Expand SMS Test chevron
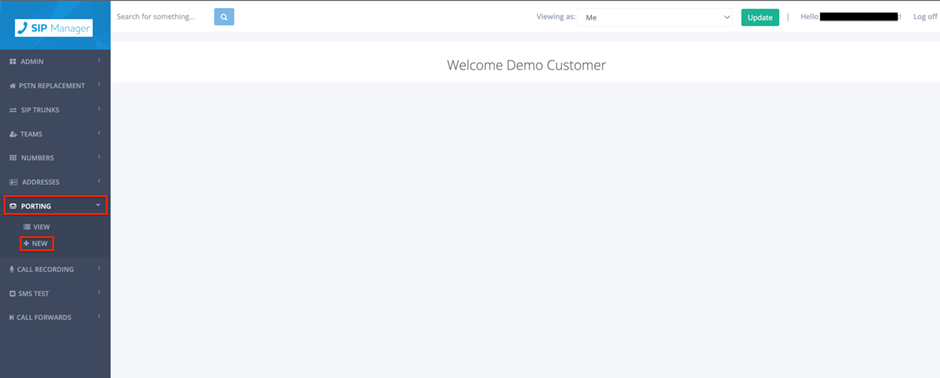This screenshot has width=940, height=378. [x=99, y=292]
